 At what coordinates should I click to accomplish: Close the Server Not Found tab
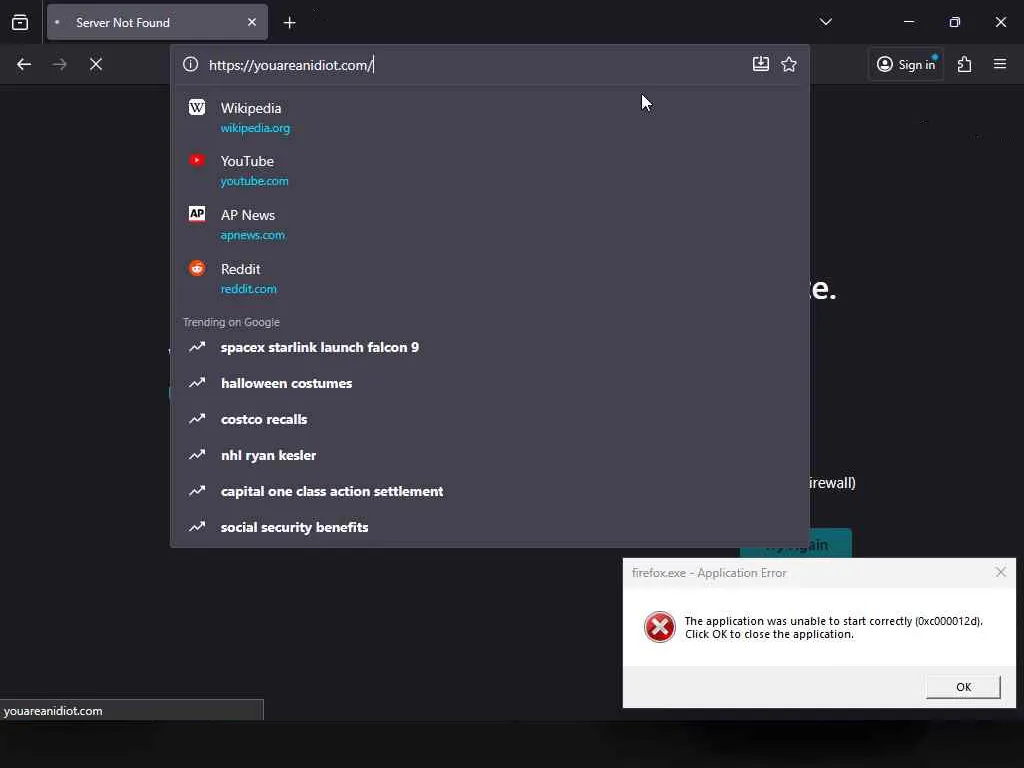pyautogui.click(x=251, y=22)
